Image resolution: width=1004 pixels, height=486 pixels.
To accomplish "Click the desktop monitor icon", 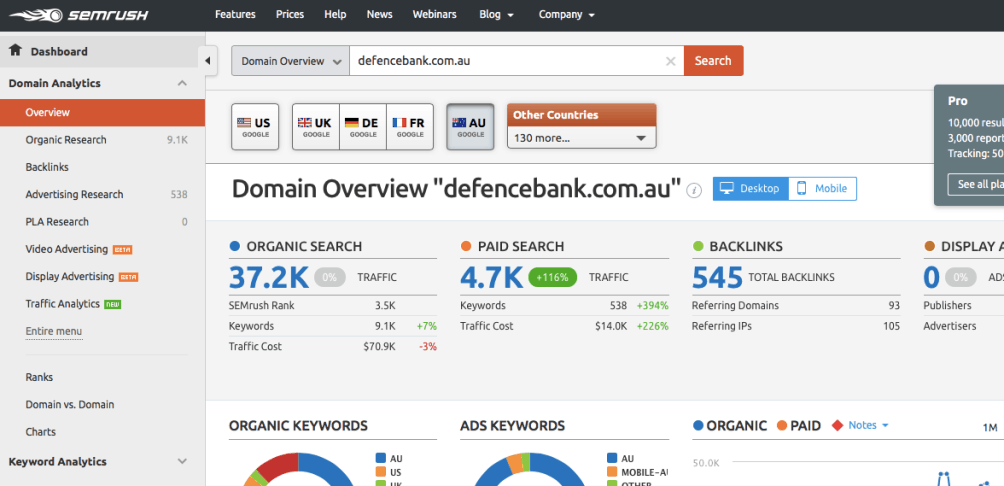I will tap(726, 188).
